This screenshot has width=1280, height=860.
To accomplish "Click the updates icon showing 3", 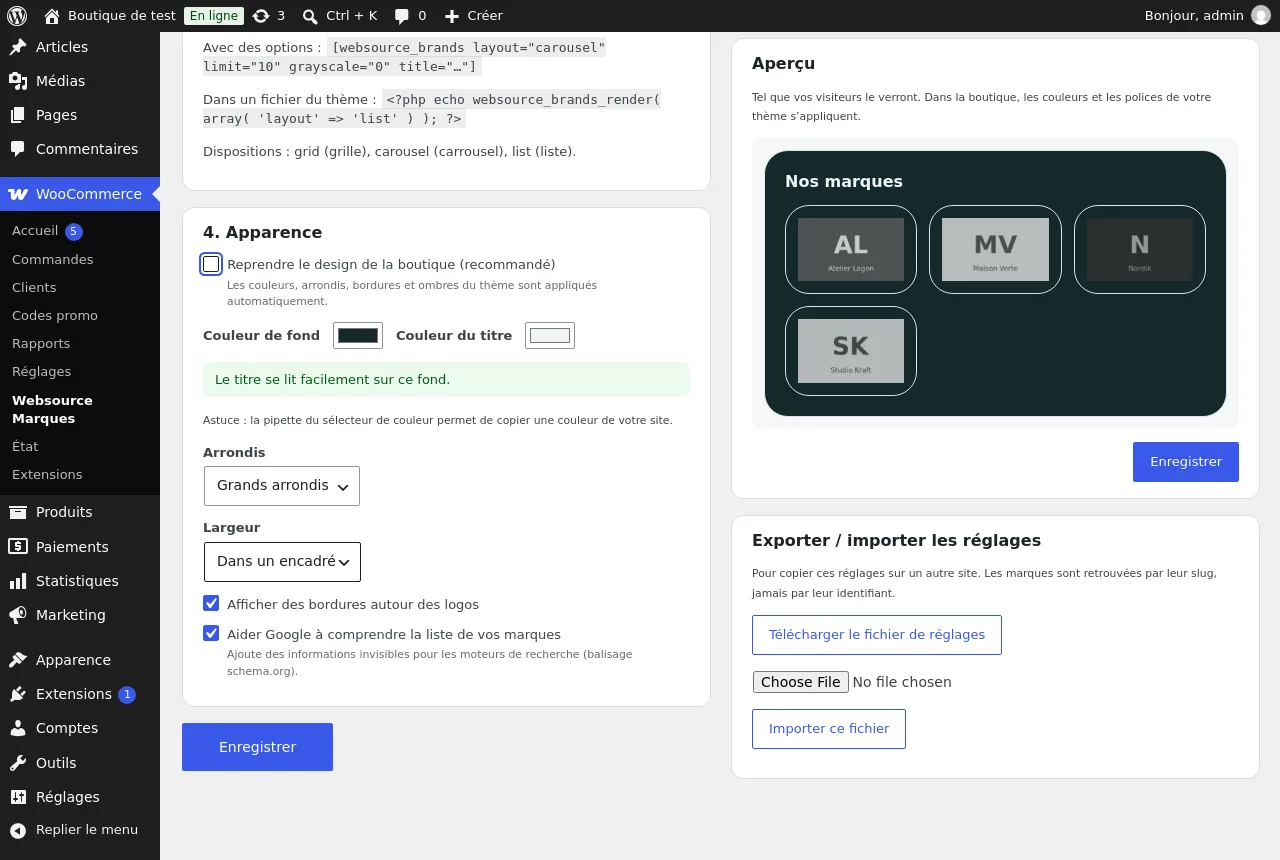I will point(261,16).
